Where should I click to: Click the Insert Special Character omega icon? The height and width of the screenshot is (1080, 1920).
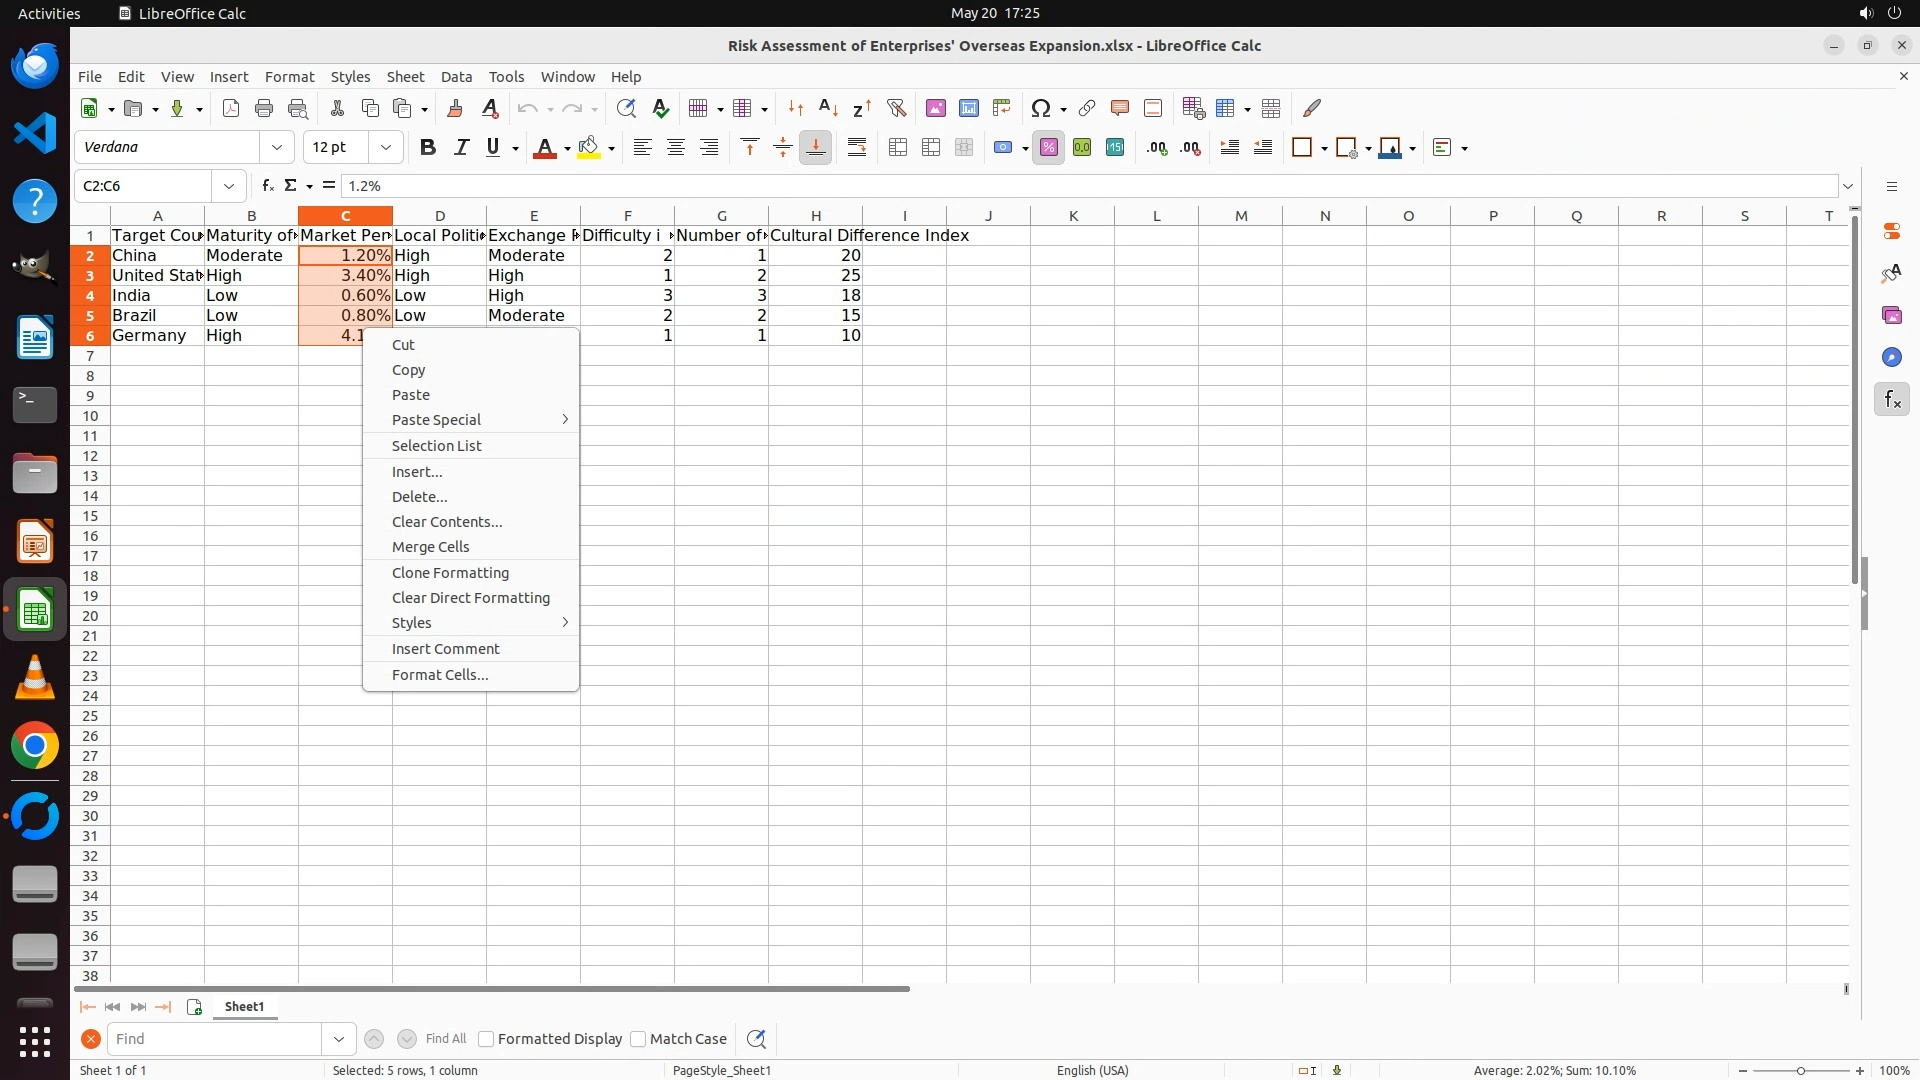(x=1040, y=108)
